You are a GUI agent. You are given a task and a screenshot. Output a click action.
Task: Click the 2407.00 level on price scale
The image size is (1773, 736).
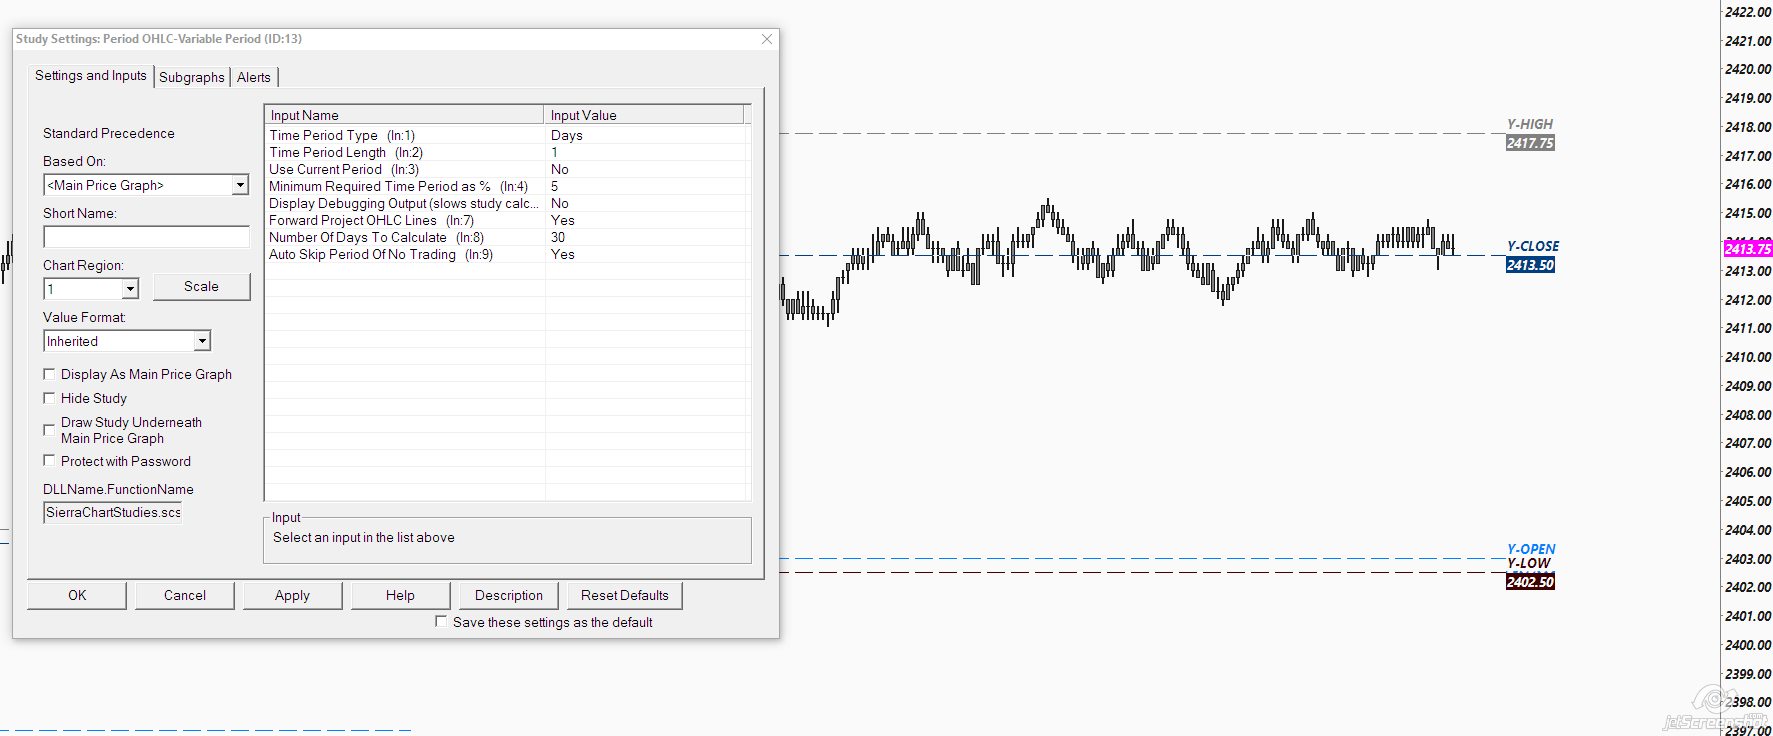click(1748, 443)
